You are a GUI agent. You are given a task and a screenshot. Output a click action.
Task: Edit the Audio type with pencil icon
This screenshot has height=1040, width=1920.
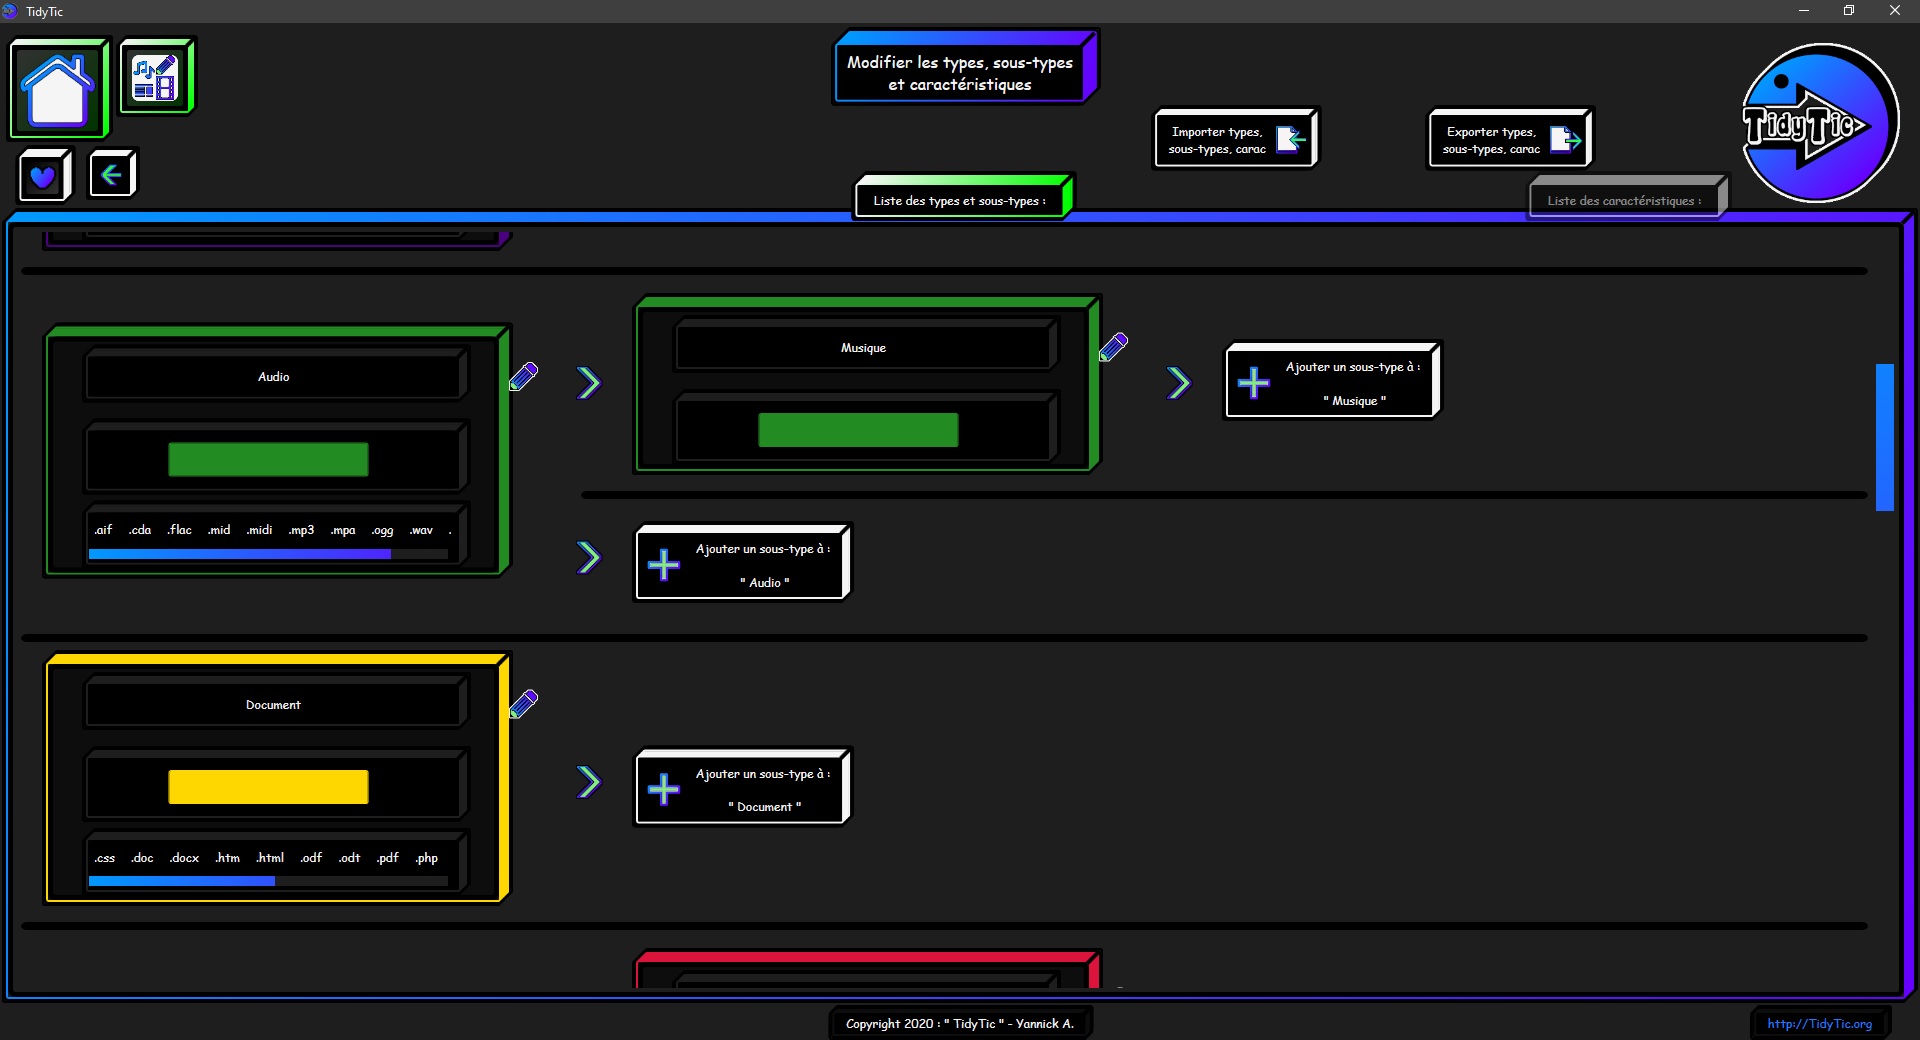pyautogui.click(x=523, y=377)
